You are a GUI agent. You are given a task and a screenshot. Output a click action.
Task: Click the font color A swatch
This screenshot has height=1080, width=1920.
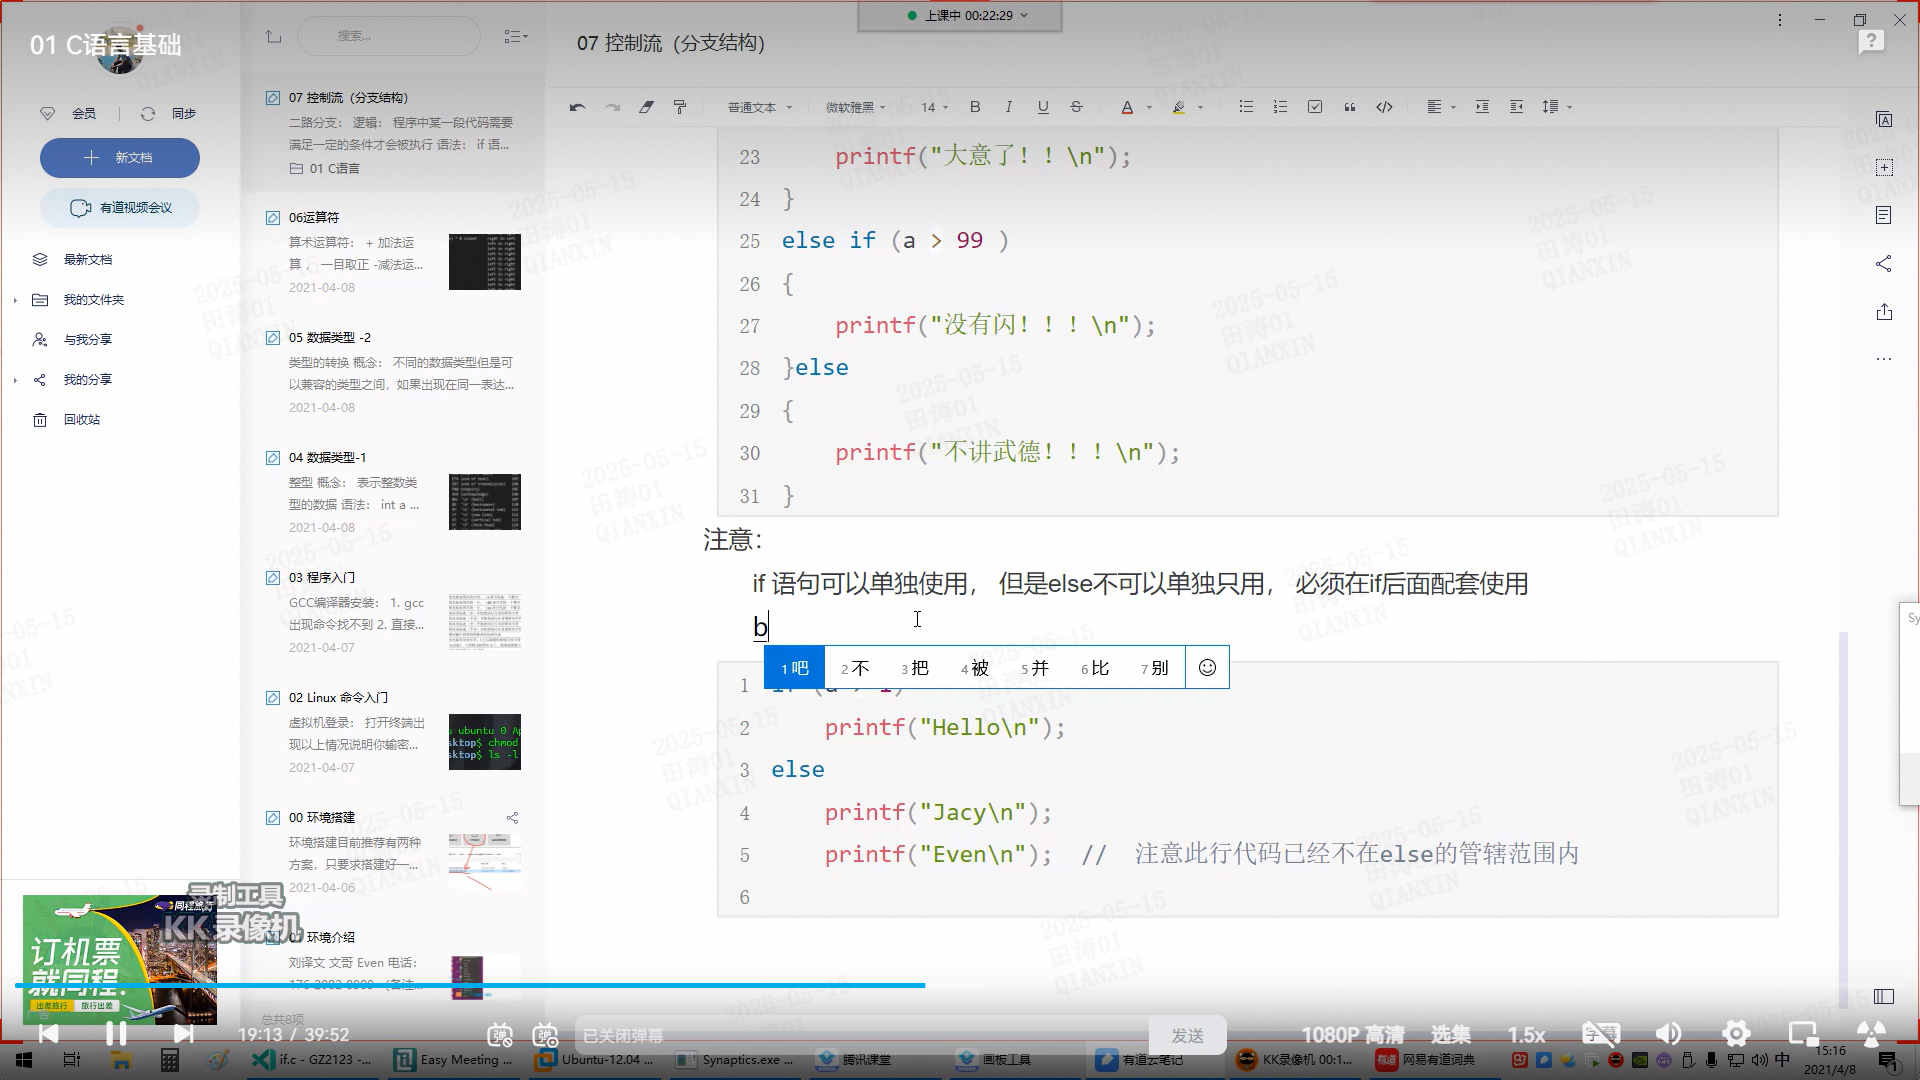(x=1127, y=107)
